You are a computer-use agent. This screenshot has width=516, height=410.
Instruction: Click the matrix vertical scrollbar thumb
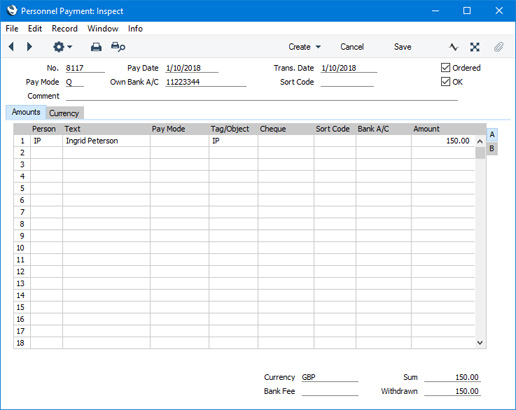pos(480,153)
